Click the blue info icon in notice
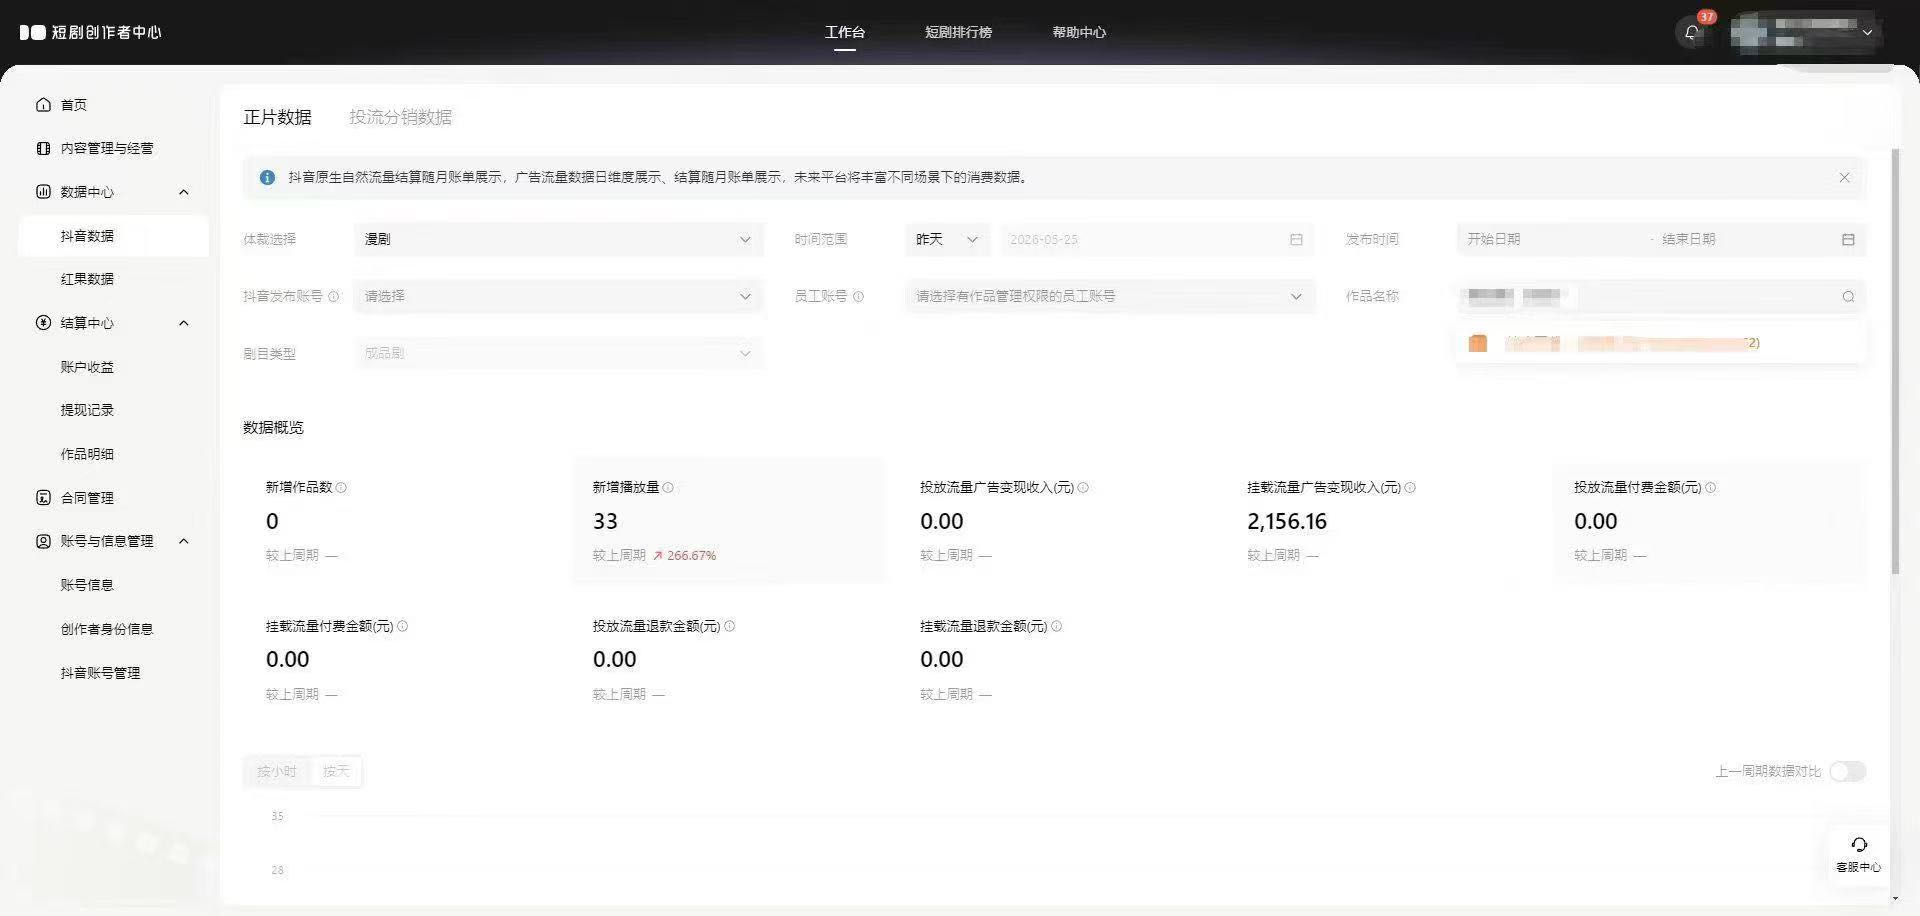This screenshot has width=1920, height=916. coord(267,177)
